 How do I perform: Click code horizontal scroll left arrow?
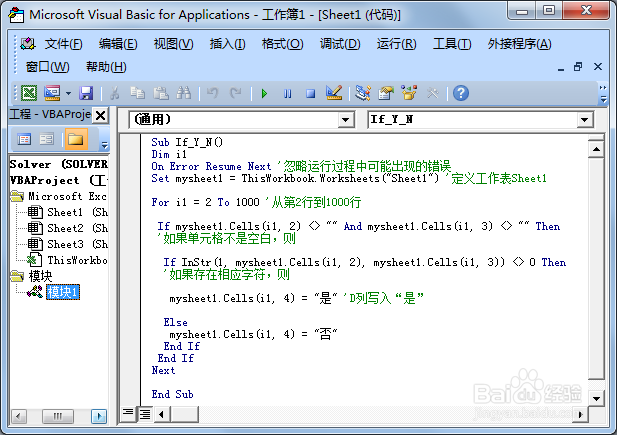coord(161,414)
